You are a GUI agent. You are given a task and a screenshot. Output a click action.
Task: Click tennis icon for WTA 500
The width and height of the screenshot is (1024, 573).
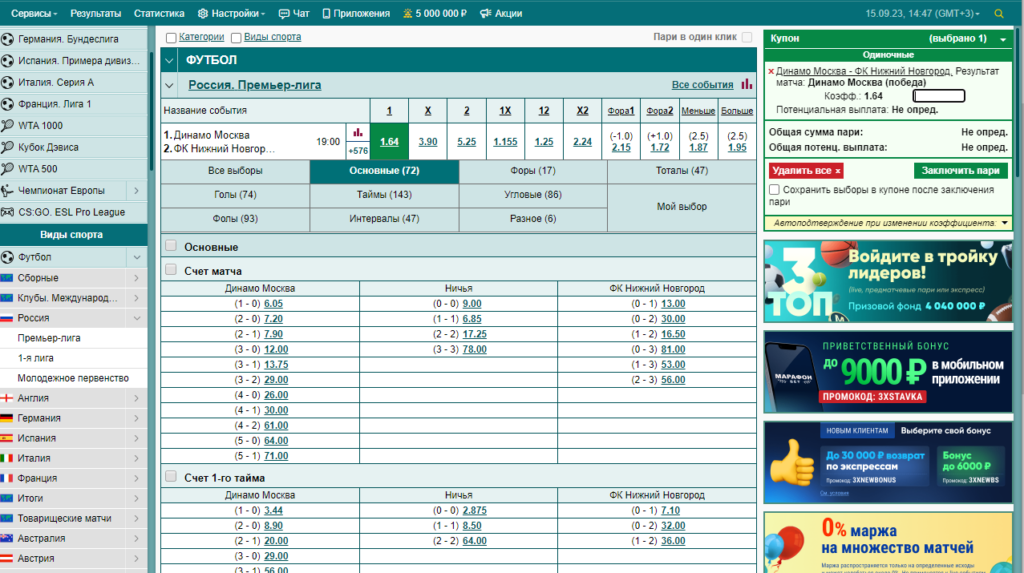tap(7, 169)
